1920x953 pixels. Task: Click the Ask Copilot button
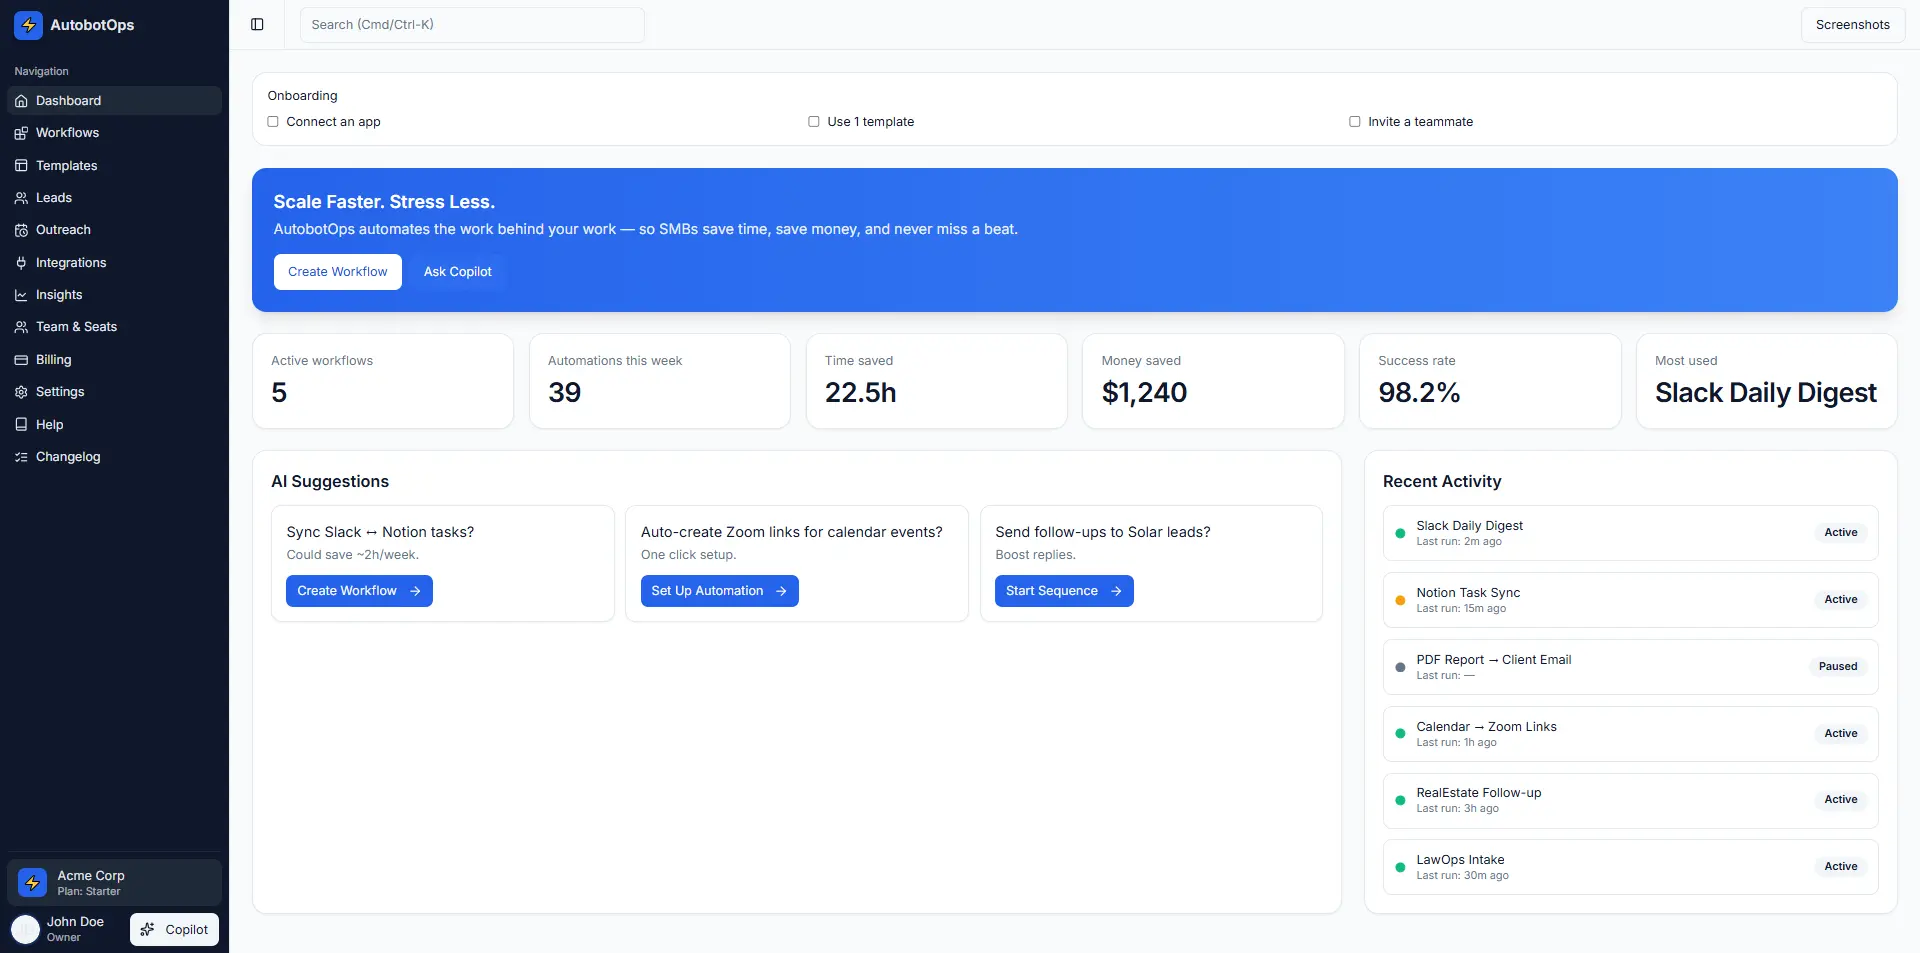(458, 272)
